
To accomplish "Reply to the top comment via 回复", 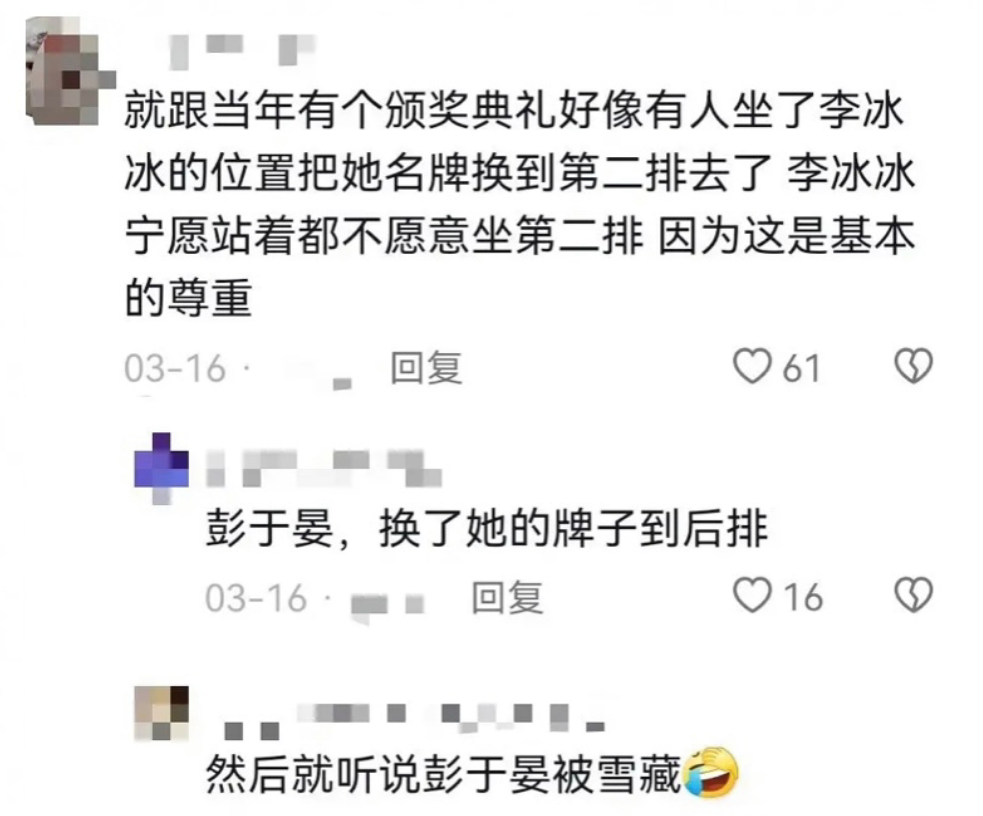I will click(x=426, y=367).
